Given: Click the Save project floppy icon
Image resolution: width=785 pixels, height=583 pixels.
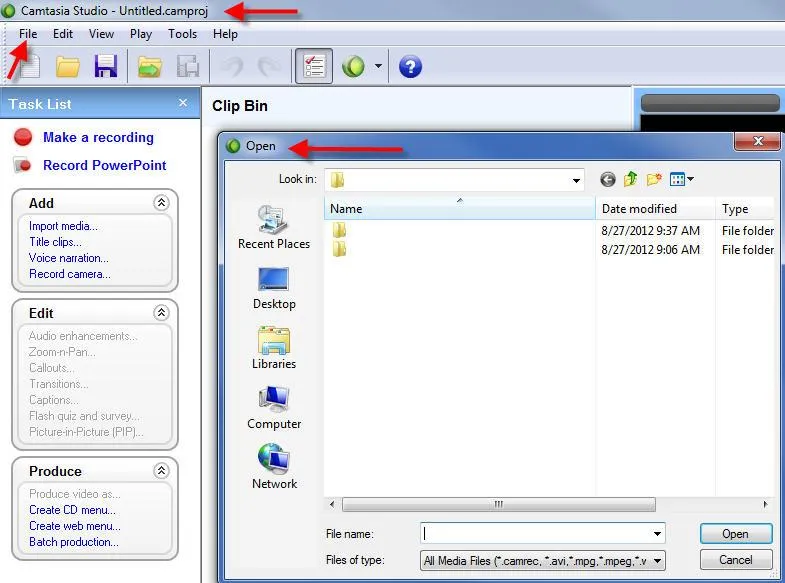Looking at the screenshot, I should 106,66.
